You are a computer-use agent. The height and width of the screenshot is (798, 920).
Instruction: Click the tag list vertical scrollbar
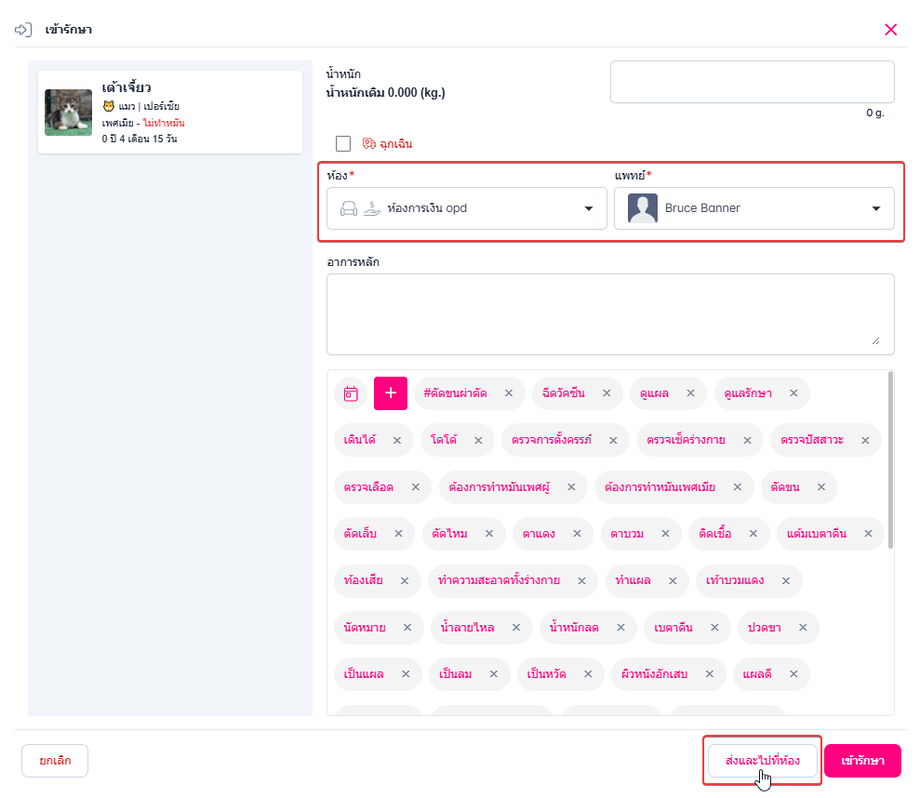click(x=890, y=461)
